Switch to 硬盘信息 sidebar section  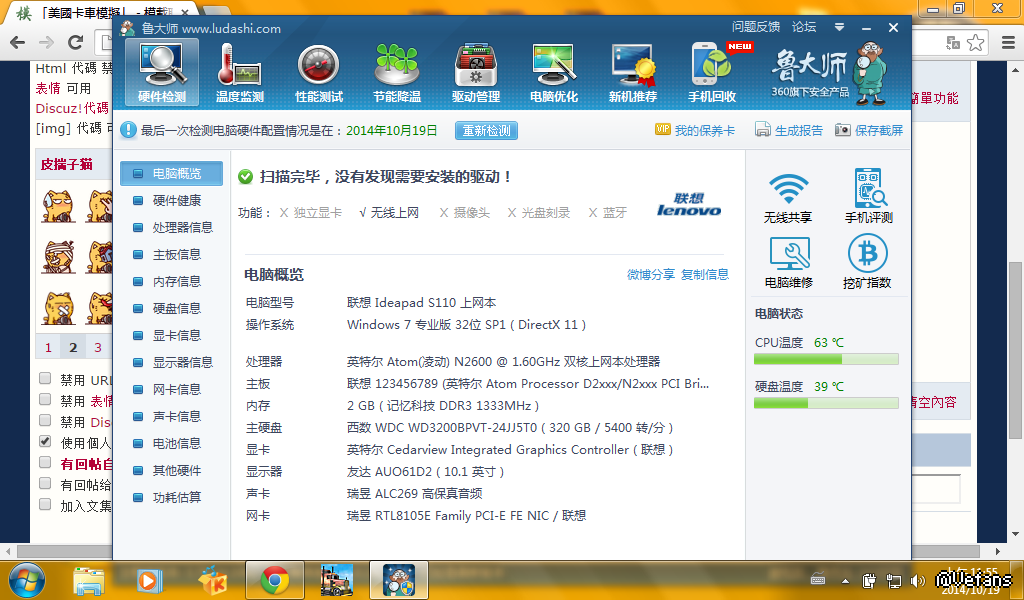point(176,309)
